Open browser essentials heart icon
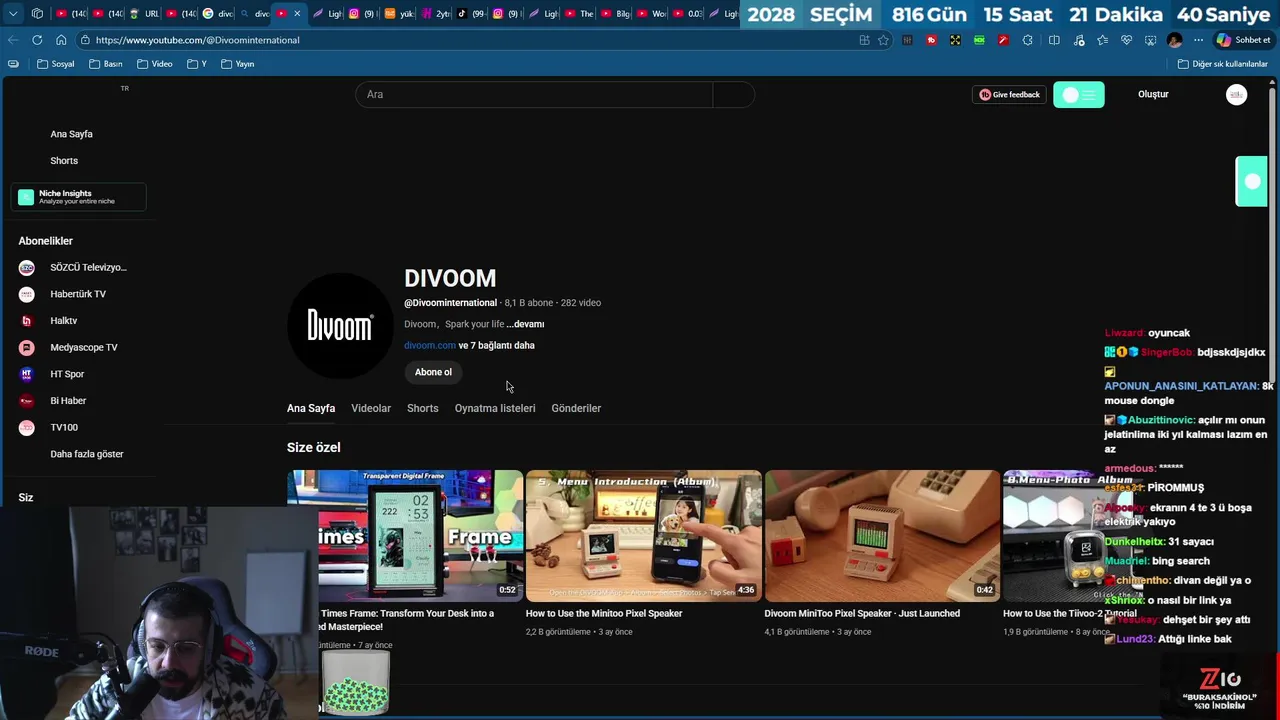 point(1127,40)
